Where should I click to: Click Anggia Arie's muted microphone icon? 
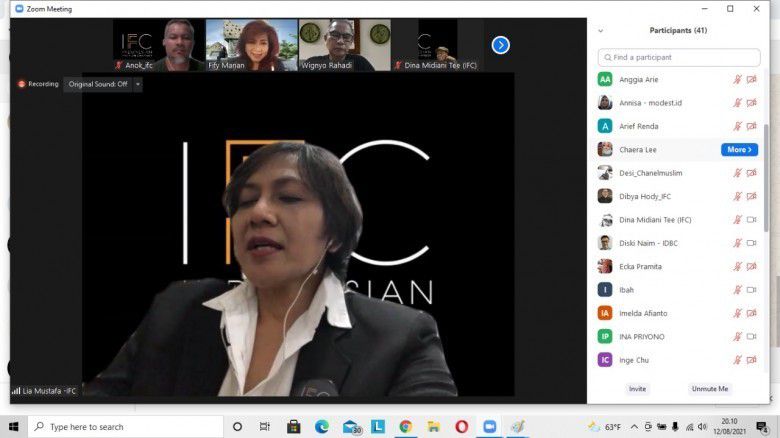(737, 79)
